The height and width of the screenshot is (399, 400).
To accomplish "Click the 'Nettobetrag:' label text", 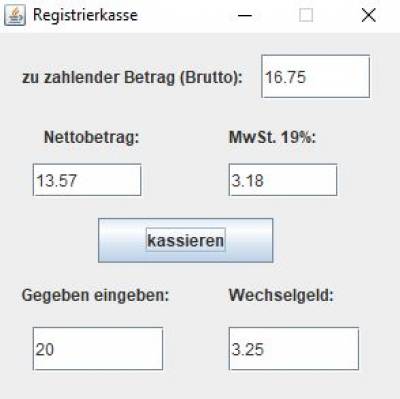I will (92, 137).
